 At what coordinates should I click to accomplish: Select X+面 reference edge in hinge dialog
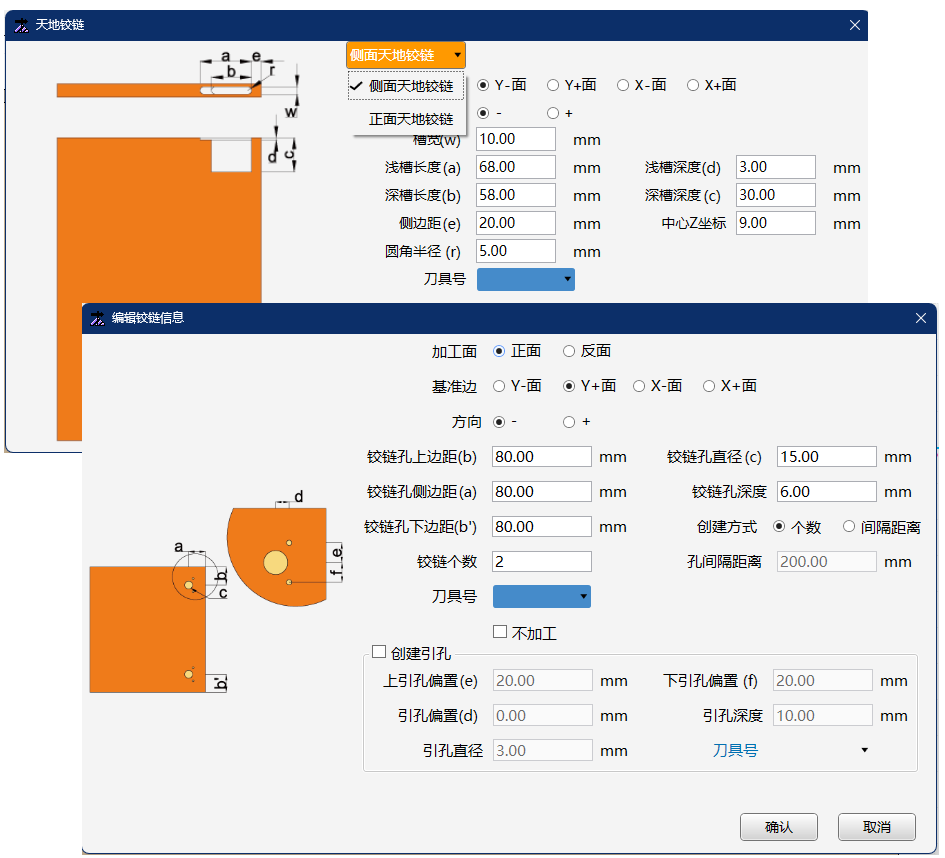coord(709,386)
